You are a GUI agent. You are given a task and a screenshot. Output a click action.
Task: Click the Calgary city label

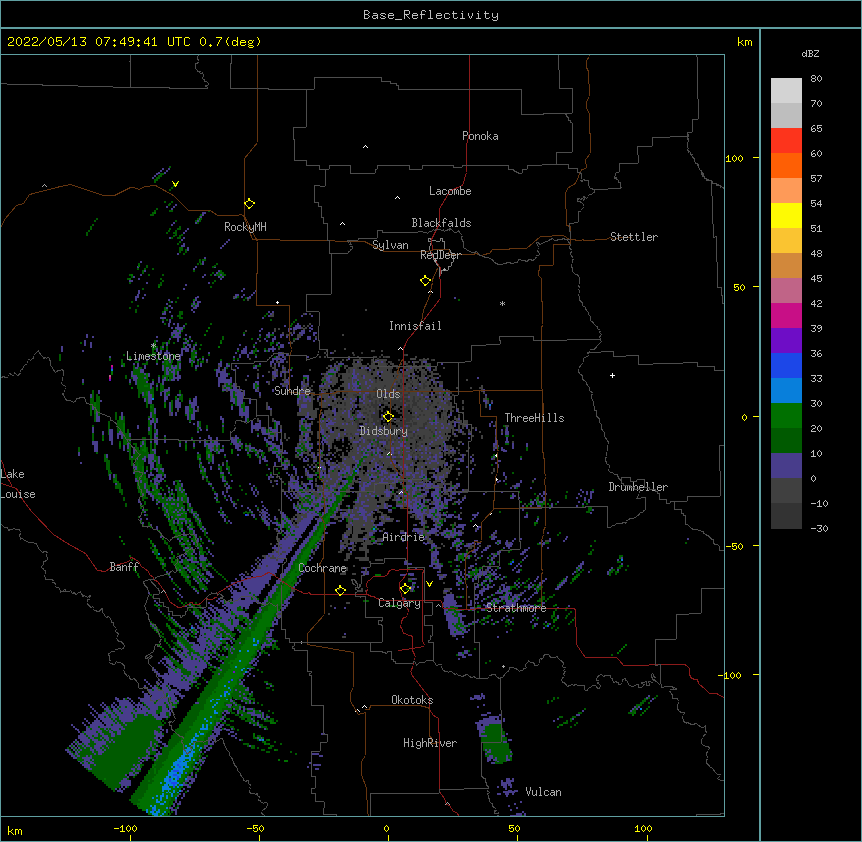click(x=399, y=603)
